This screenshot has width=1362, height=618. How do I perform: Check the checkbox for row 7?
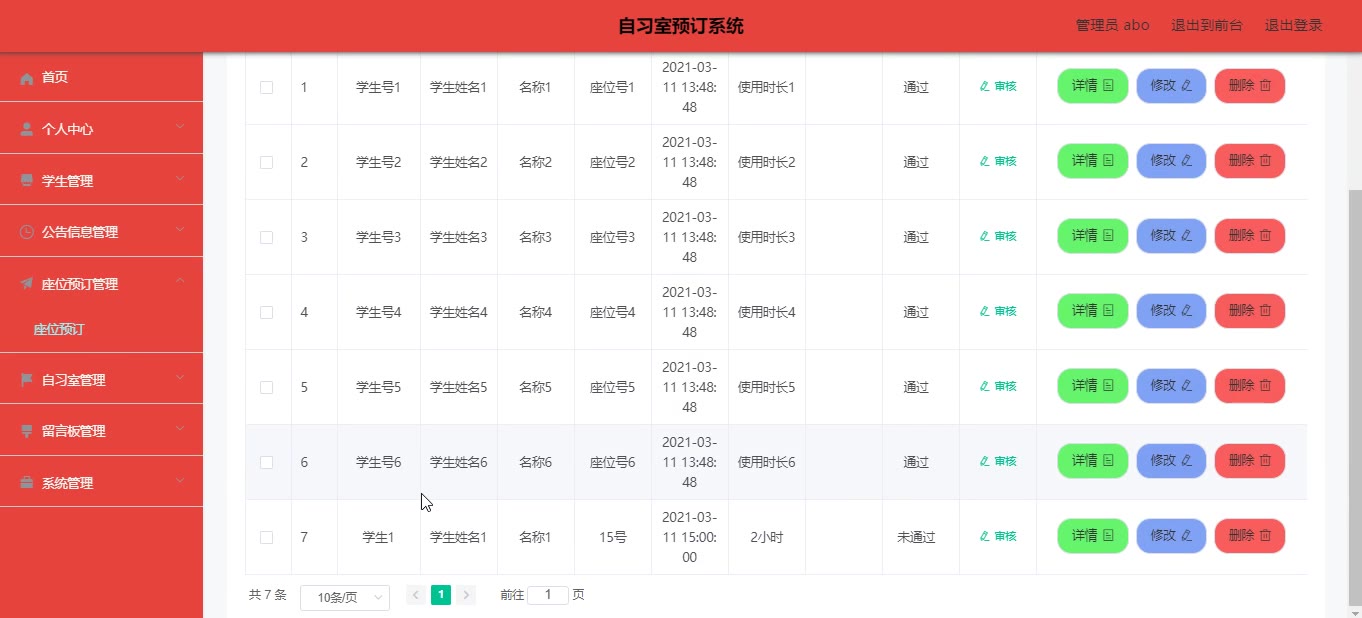click(266, 537)
